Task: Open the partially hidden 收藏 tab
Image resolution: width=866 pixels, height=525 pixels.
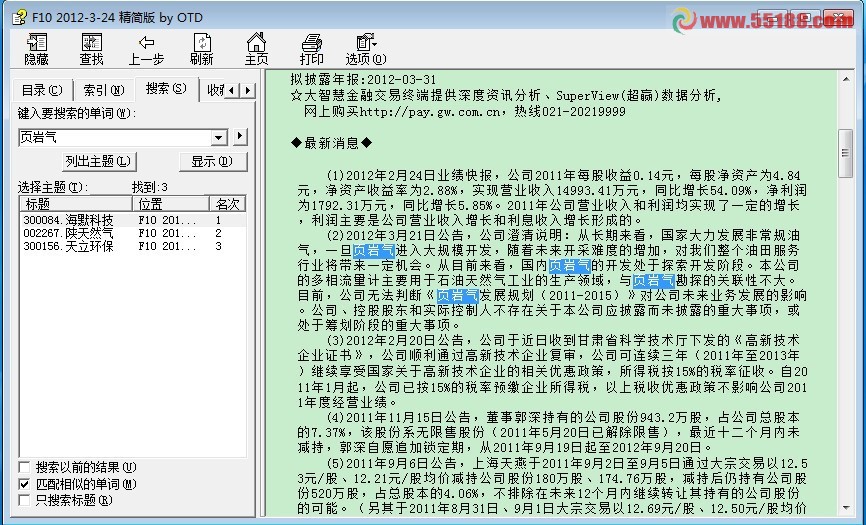Action: [214, 90]
